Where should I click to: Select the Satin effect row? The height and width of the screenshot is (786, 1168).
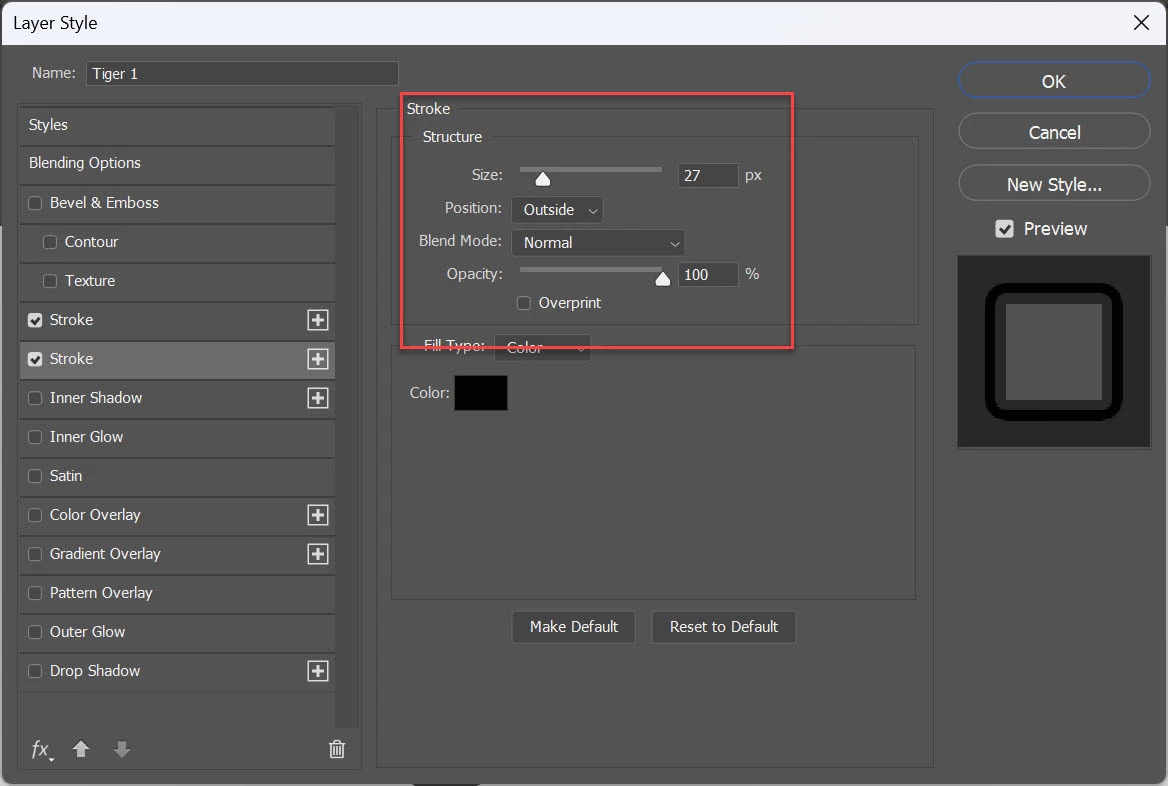pos(177,476)
